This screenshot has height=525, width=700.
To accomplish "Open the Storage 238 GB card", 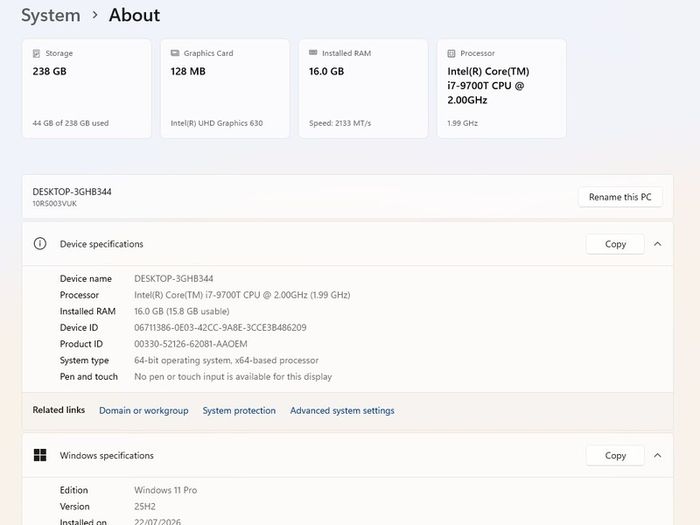I will [87, 88].
